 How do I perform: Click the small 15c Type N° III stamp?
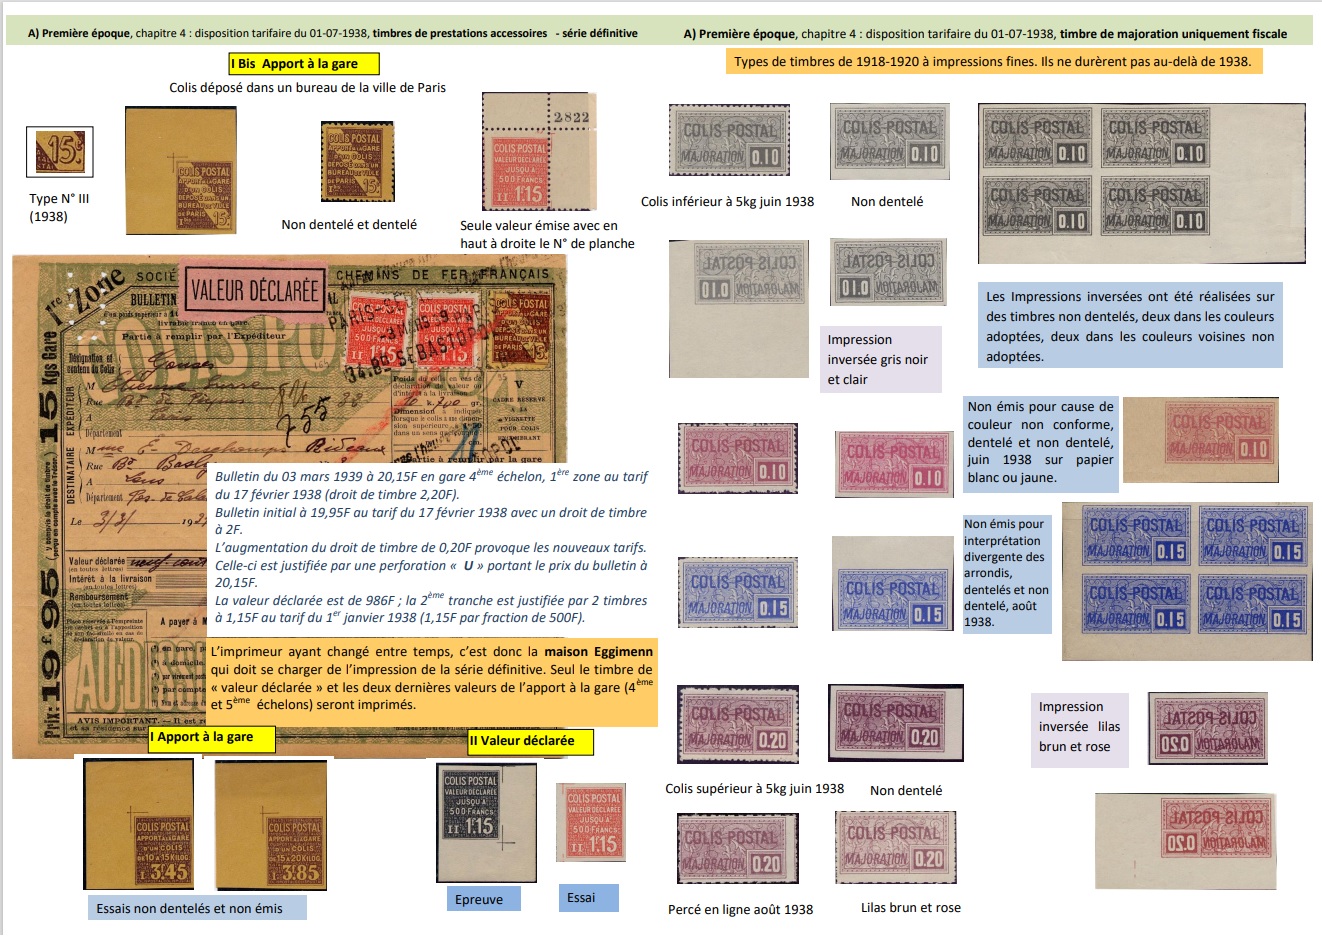[x=59, y=152]
